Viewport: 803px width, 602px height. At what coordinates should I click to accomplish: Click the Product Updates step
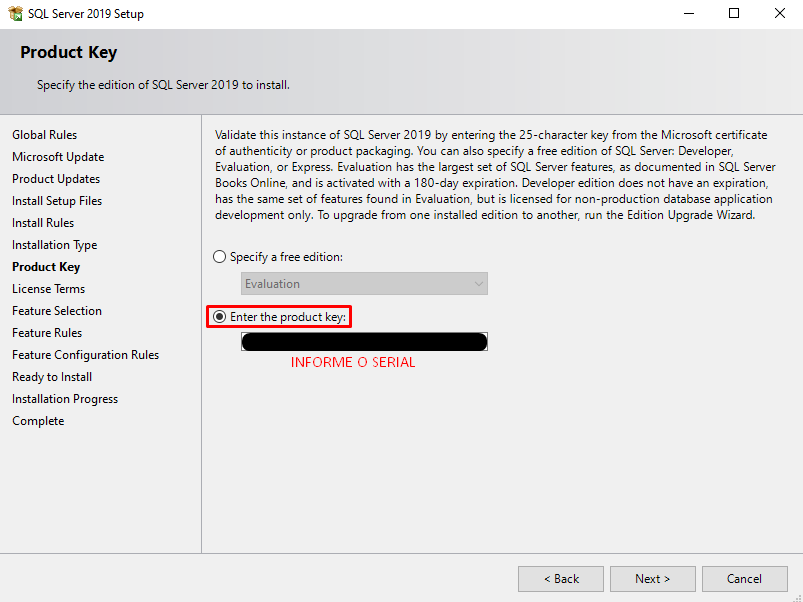coord(56,179)
